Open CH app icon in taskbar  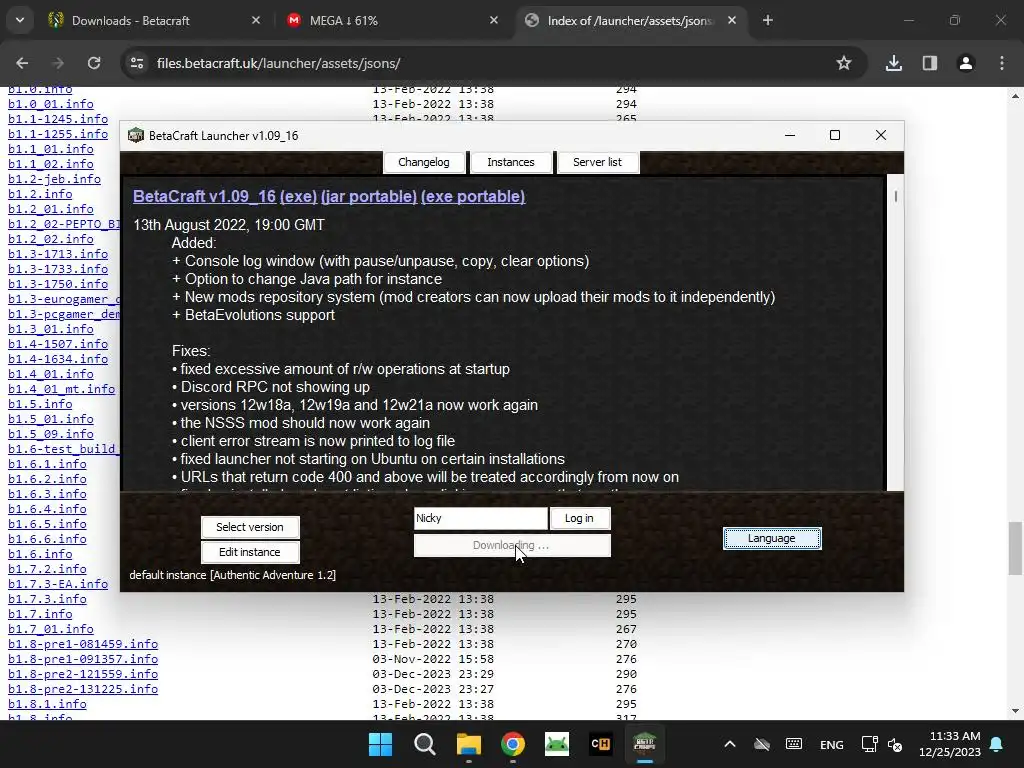pos(600,744)
